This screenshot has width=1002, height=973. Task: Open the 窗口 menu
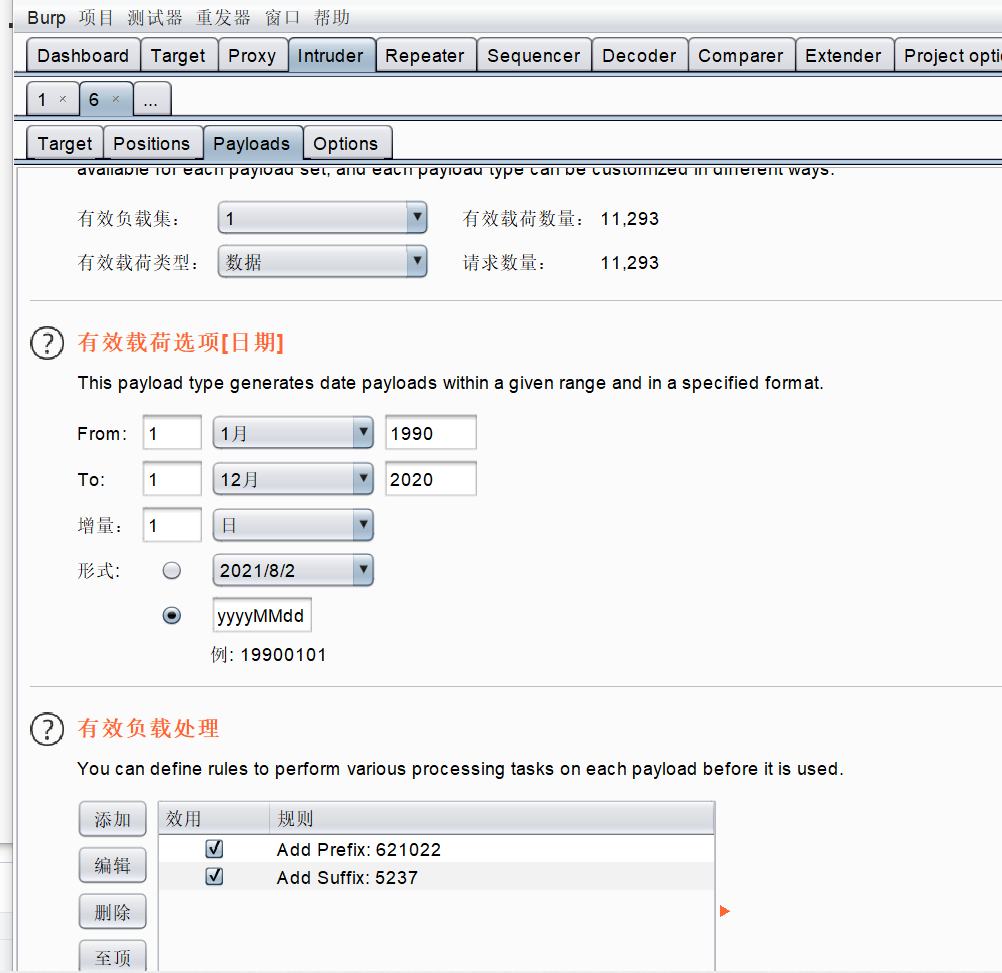click(282, 18)
